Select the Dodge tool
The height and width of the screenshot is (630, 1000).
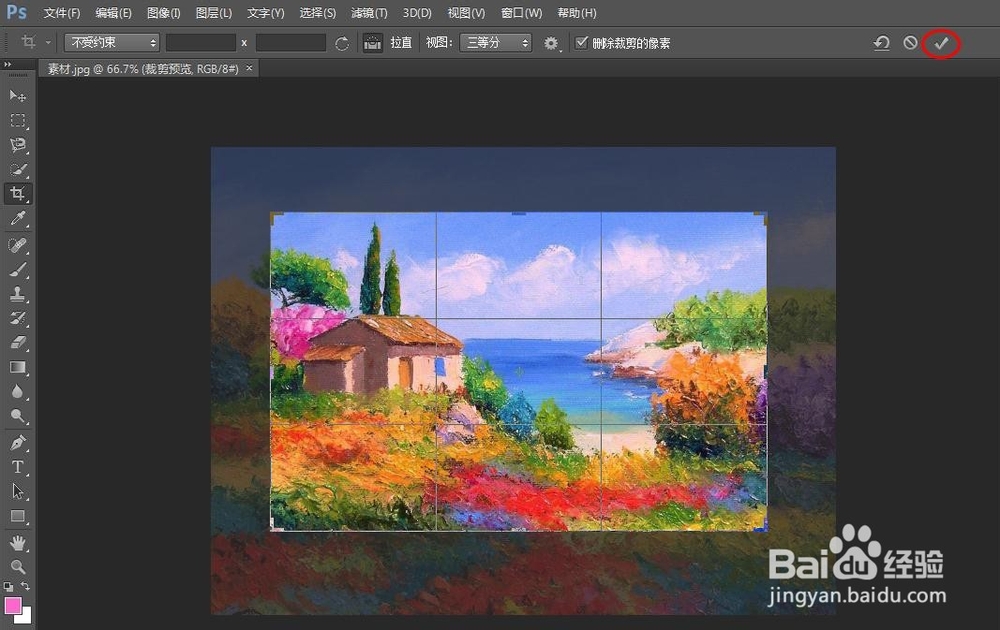[x=17, y=416]
